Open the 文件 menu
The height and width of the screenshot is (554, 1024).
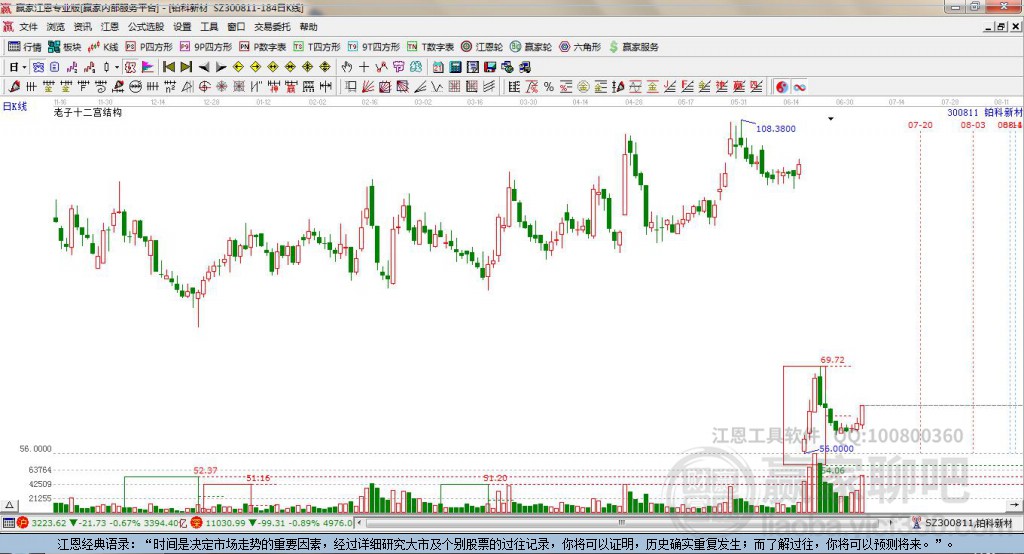28,27
